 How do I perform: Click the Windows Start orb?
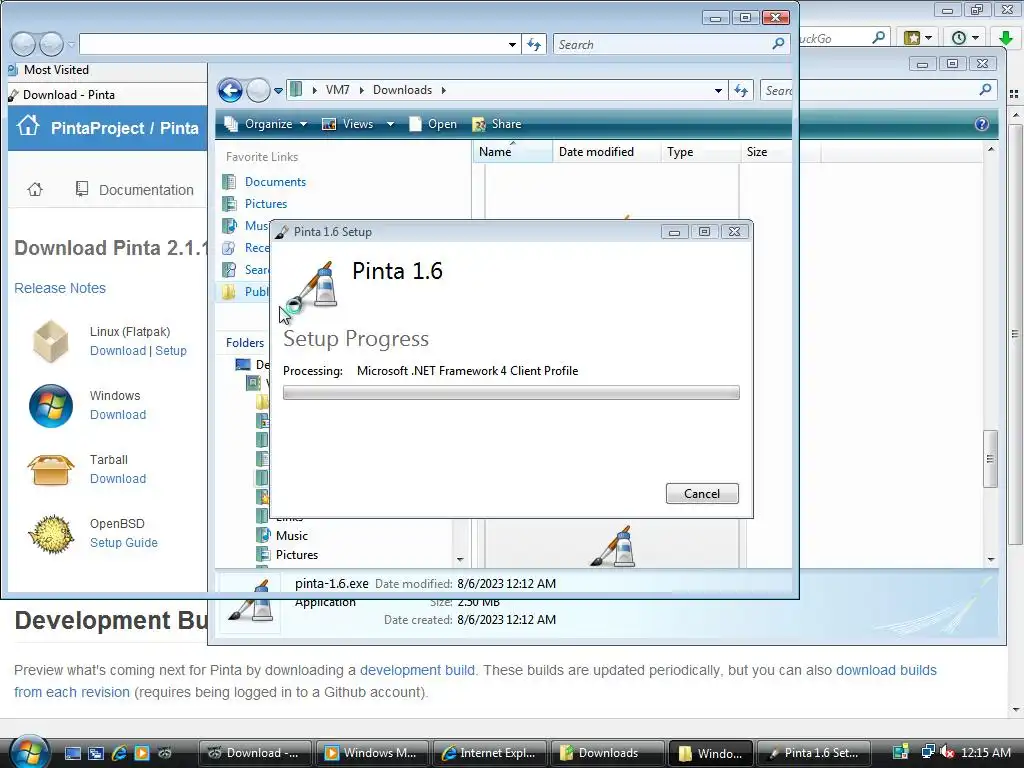coord(29,752)
